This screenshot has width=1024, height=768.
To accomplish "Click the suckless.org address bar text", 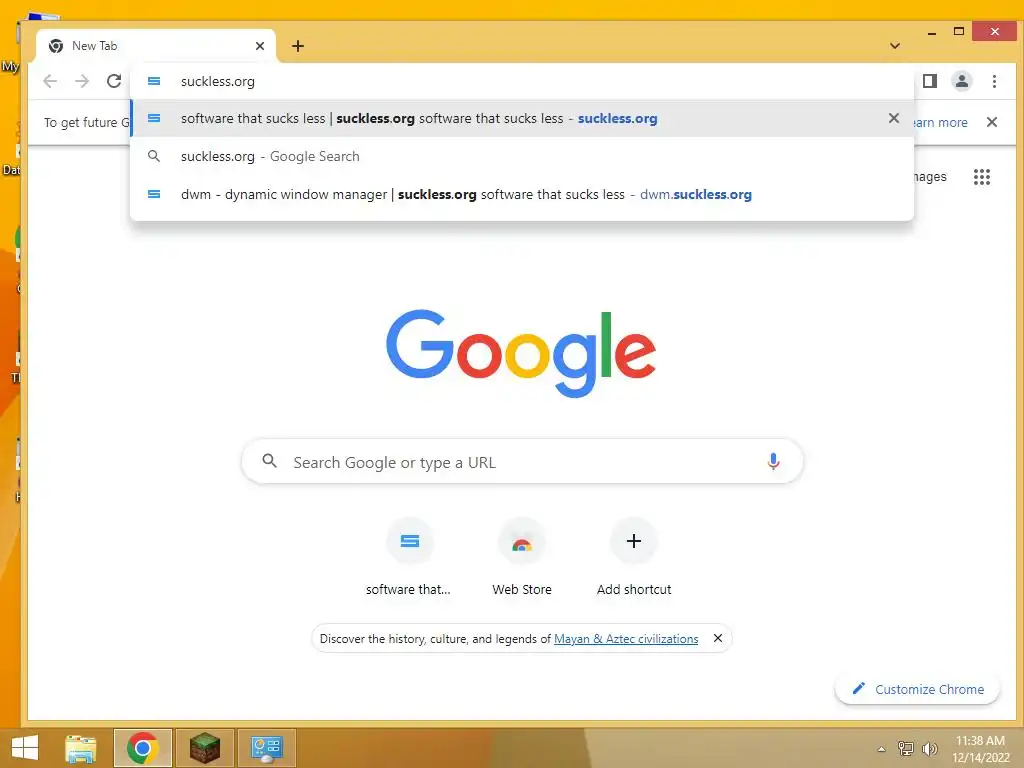I will [217, 82].
